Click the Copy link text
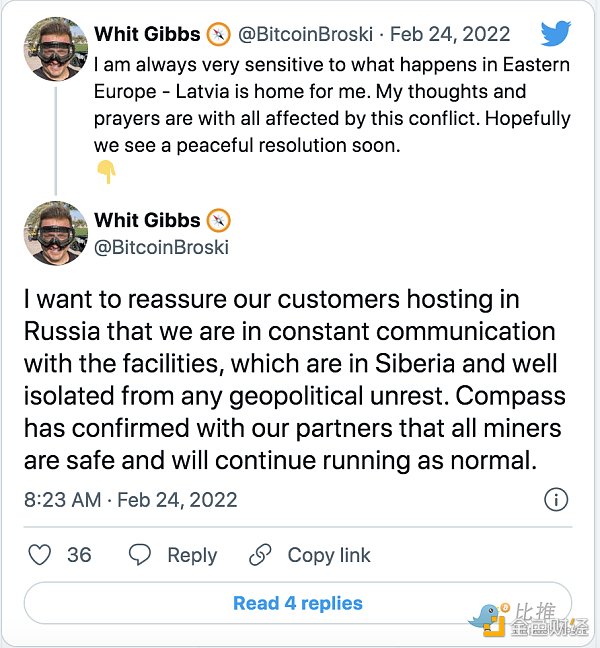The width and height of the screenshot is (600, 648). [329, 555]
